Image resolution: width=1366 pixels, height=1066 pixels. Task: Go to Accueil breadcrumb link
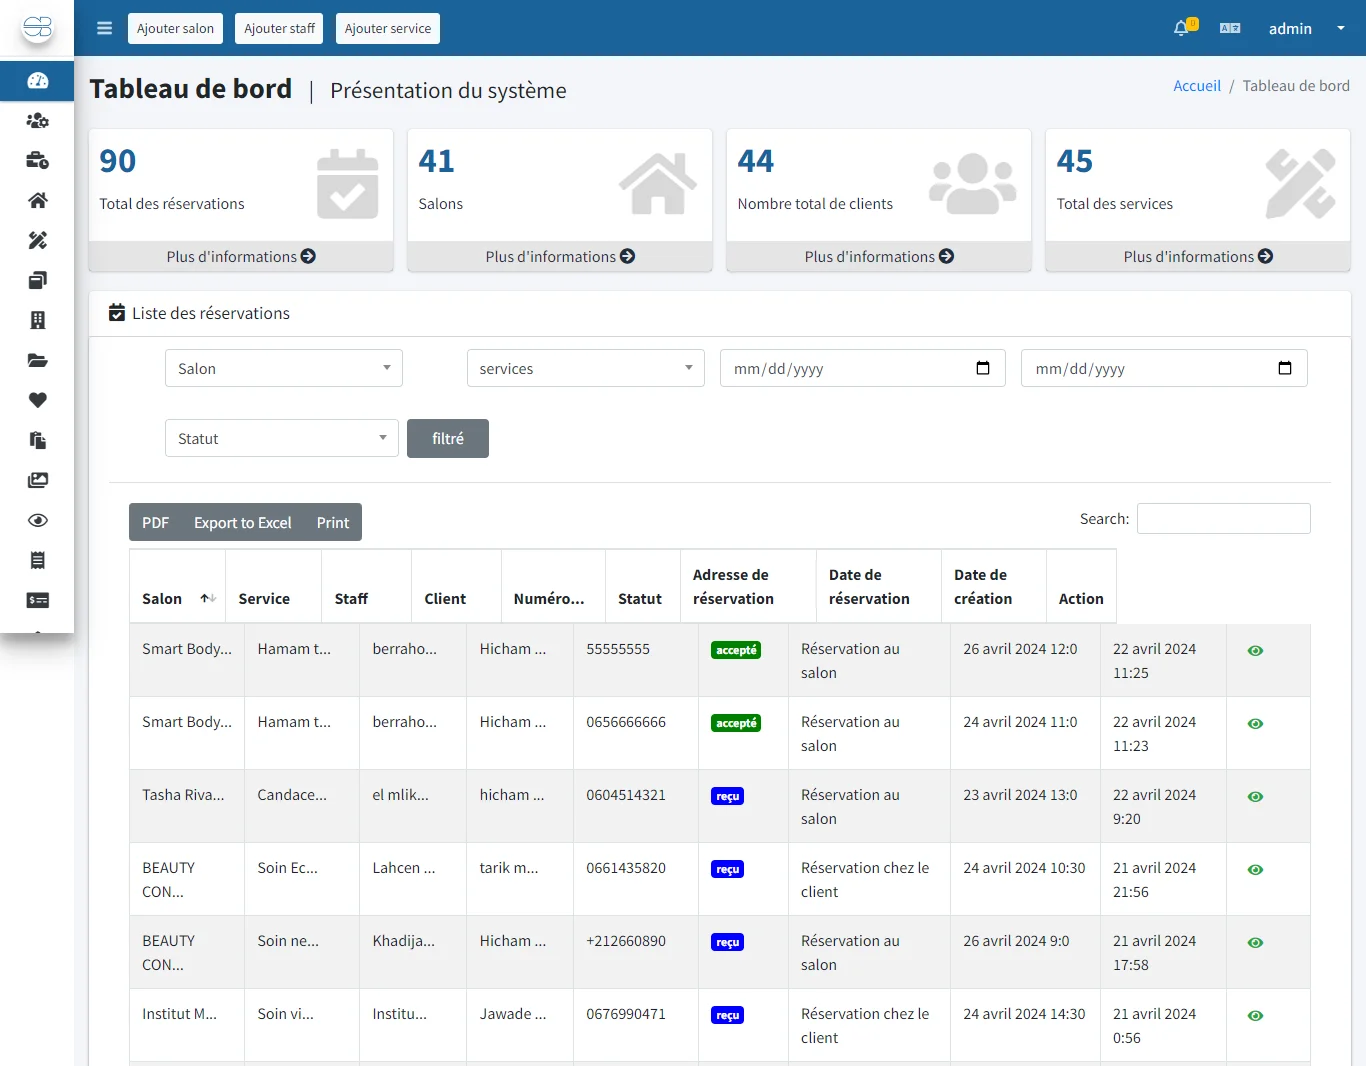(1197, 86)
